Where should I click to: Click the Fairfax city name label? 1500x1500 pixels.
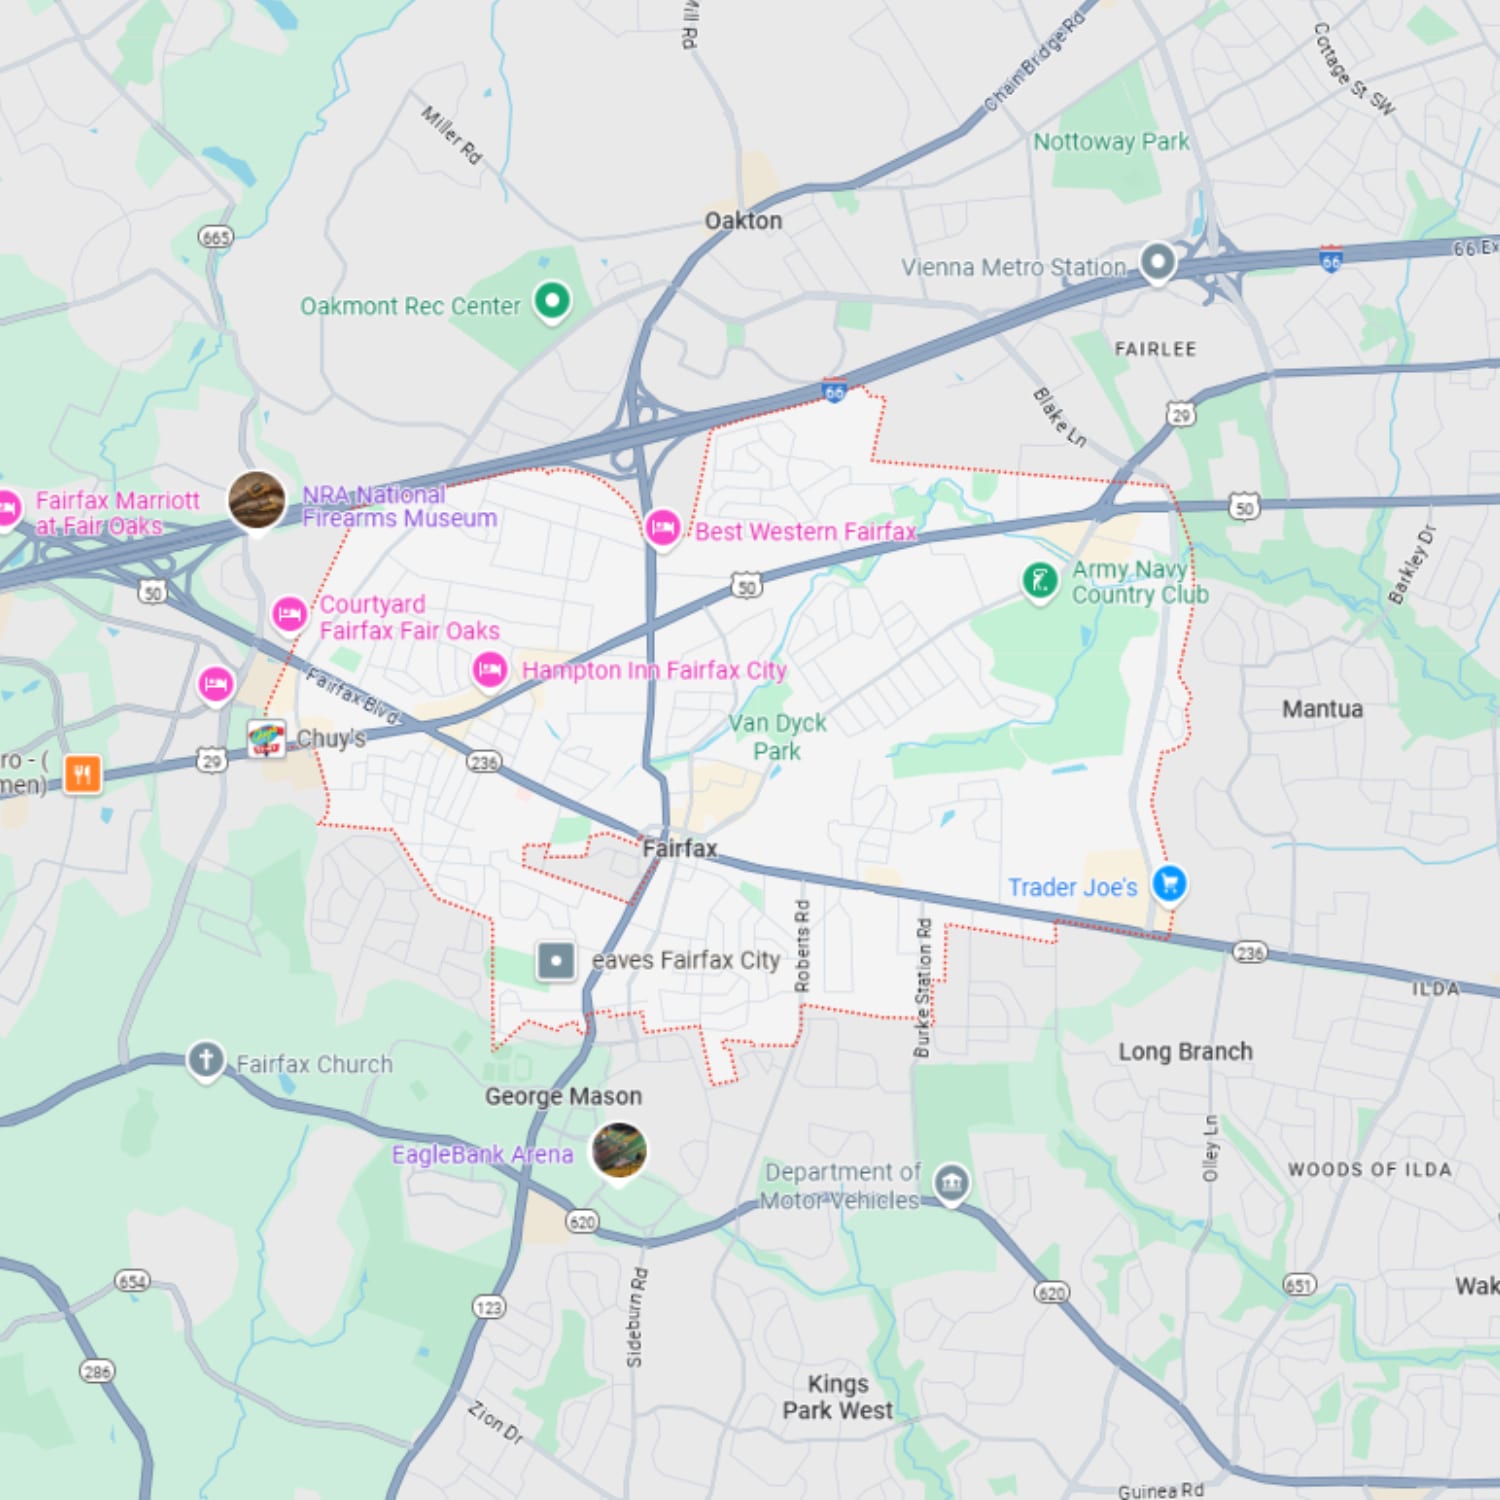(x=680, y=849)
